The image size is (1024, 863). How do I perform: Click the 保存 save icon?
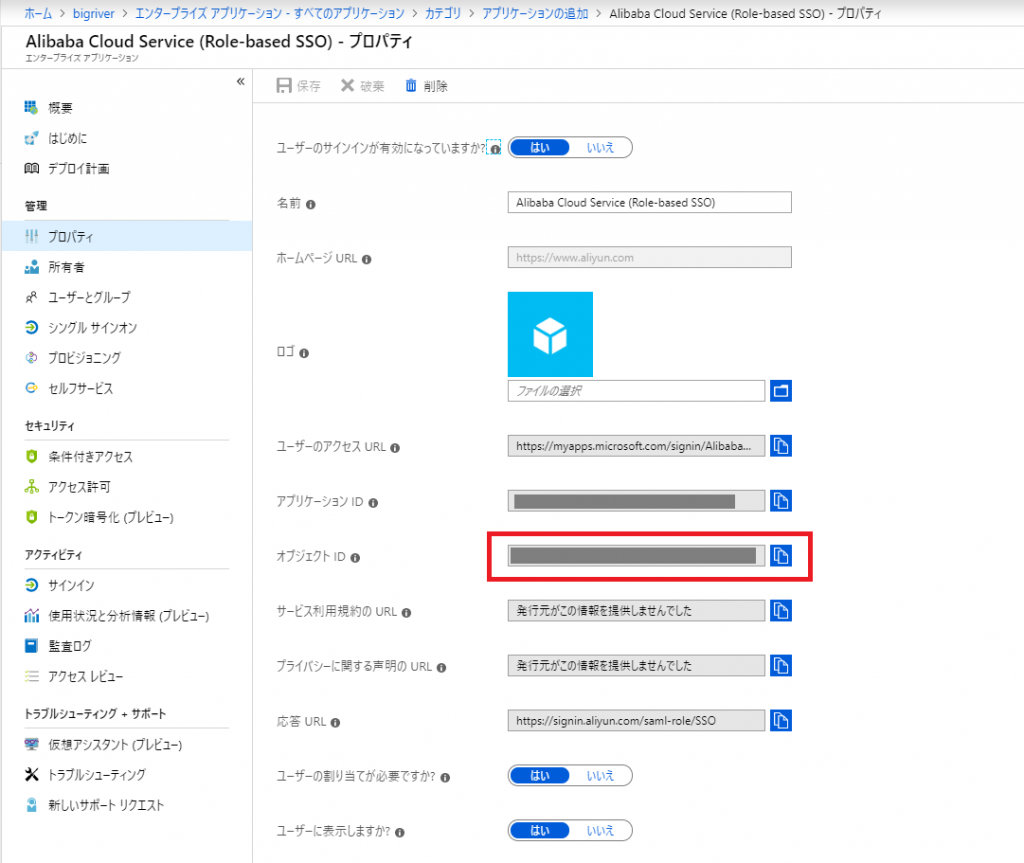284,86
